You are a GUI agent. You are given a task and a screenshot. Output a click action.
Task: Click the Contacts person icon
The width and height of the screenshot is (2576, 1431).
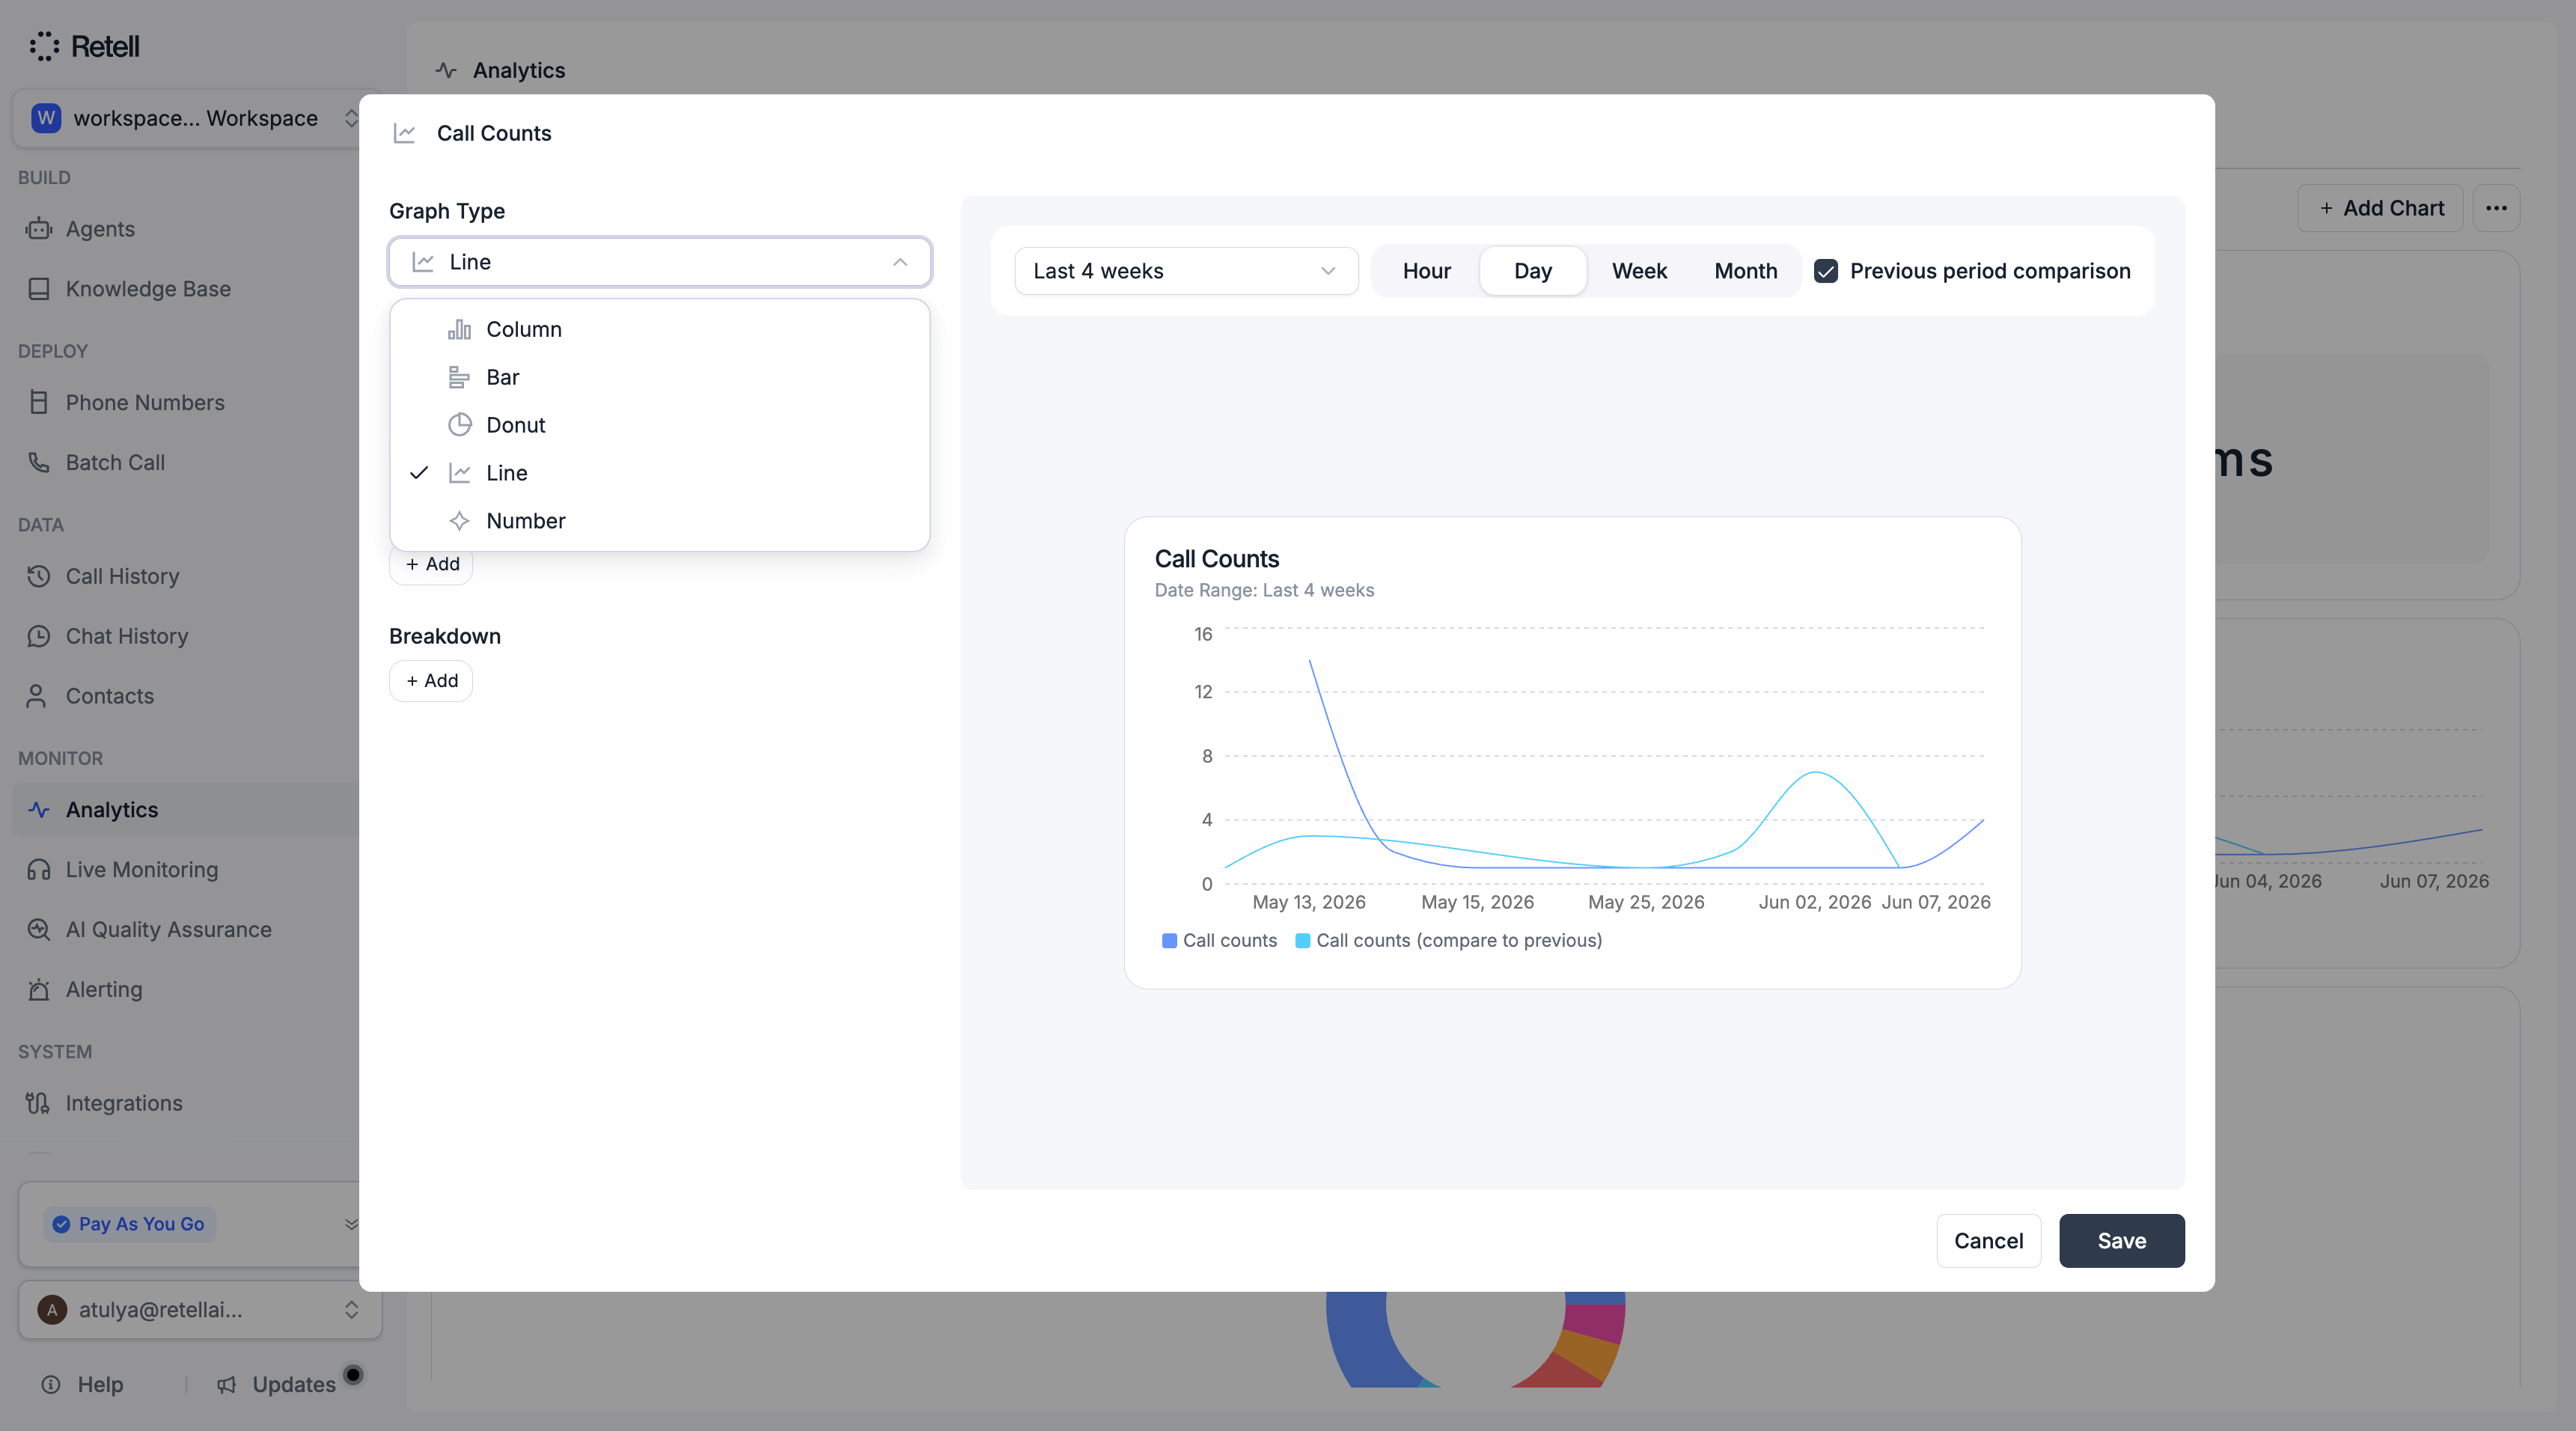point(37,696)
